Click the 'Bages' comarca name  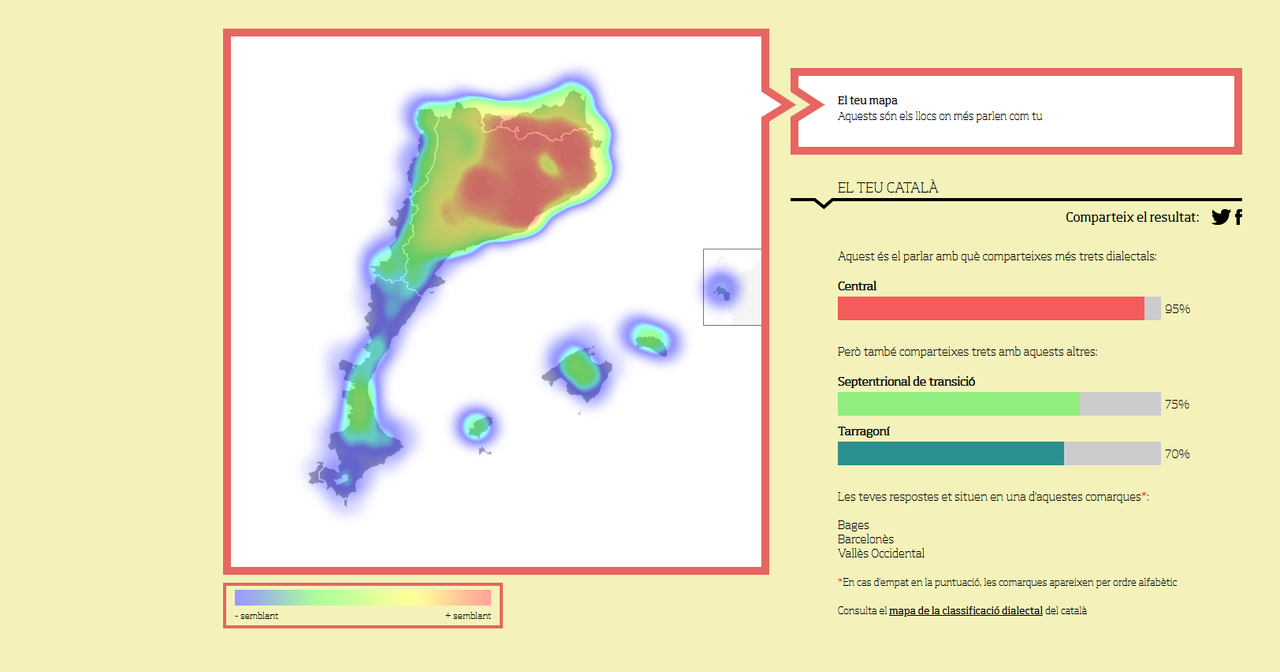pyautogui.click(x=853, y=525)
